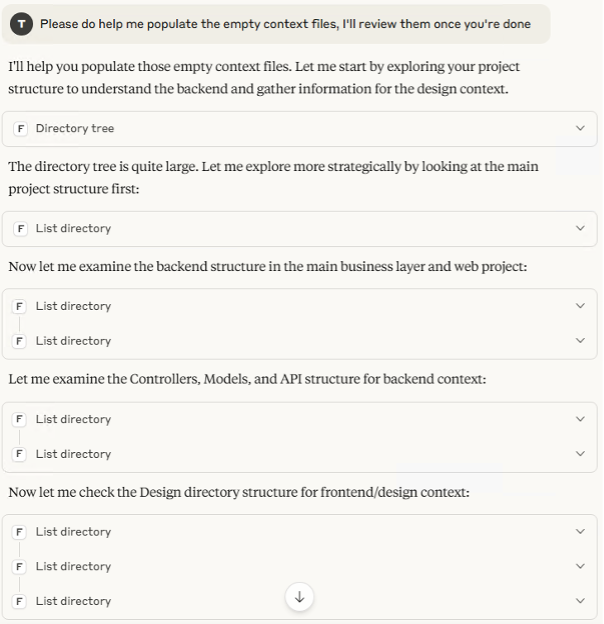604x624 pixels.
Task: Click F icon of first List directory under "Design directory"
Action: click(21, 532)
